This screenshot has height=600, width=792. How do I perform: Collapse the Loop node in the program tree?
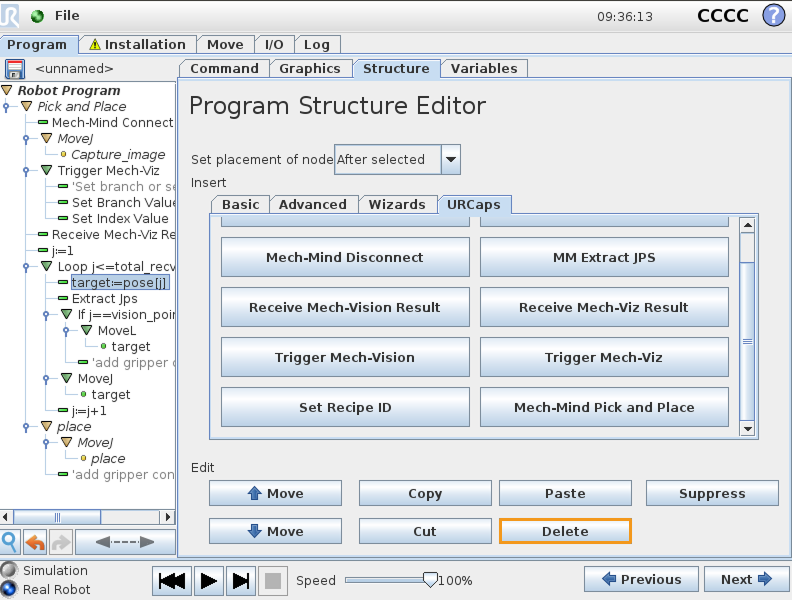click(x=46, y=267)
